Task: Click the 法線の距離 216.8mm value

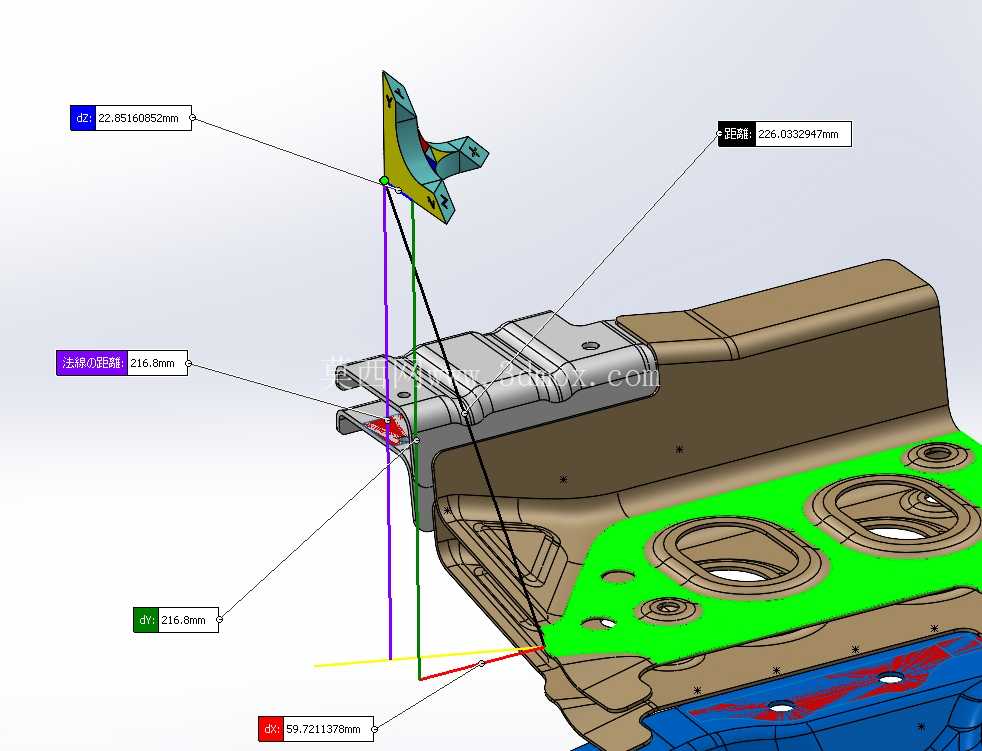Action: (157, 363)
